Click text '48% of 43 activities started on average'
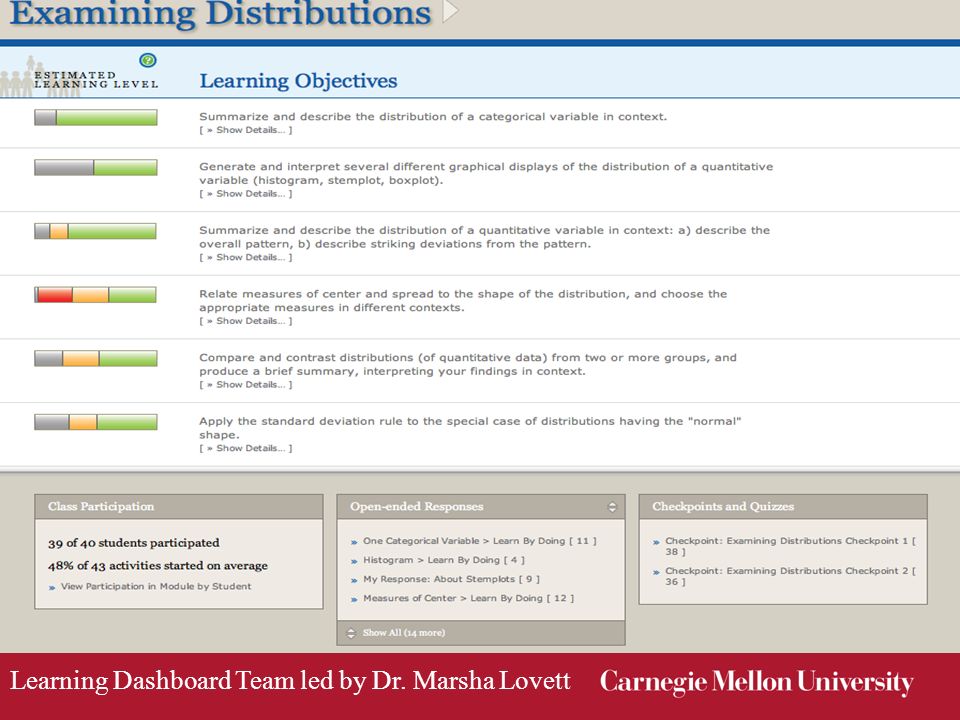The height and width of the screenshot is (720, 960). click(157, 566)
